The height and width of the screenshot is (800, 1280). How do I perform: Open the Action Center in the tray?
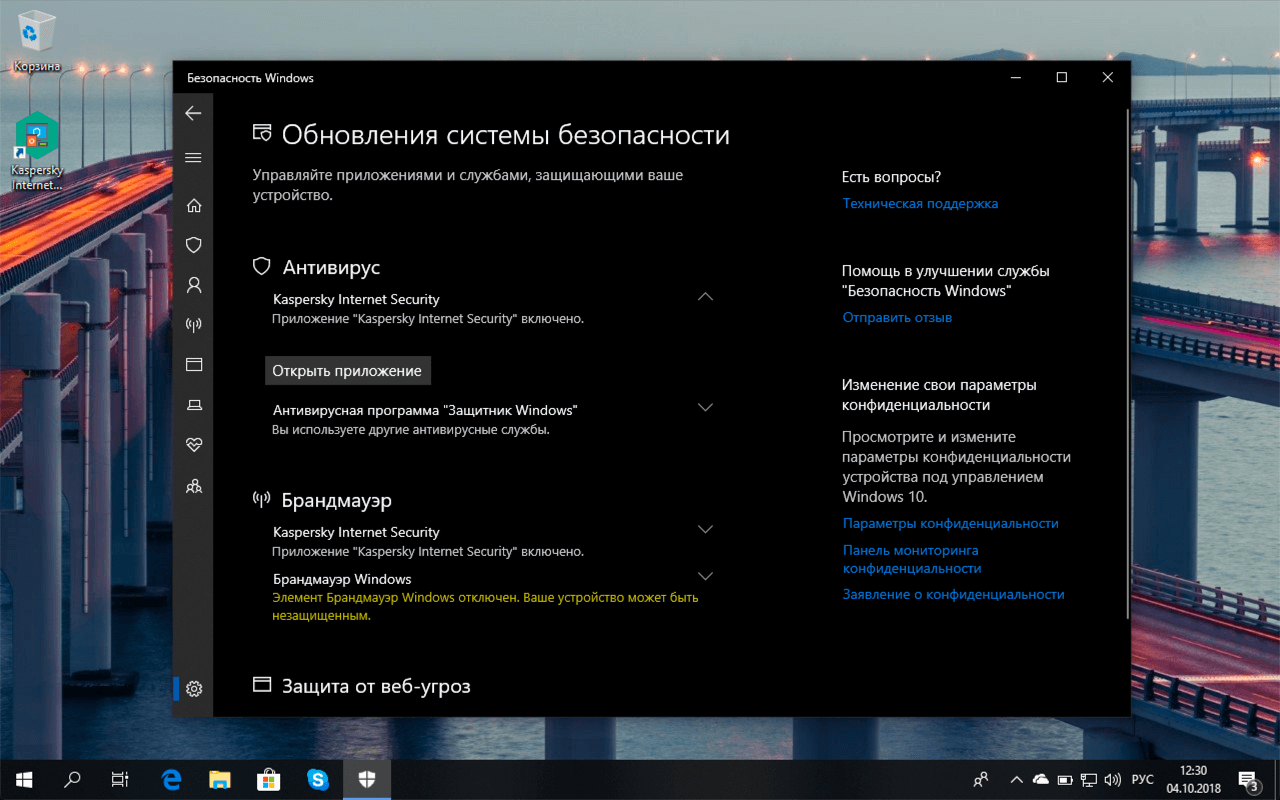(x=1248, y=779)
